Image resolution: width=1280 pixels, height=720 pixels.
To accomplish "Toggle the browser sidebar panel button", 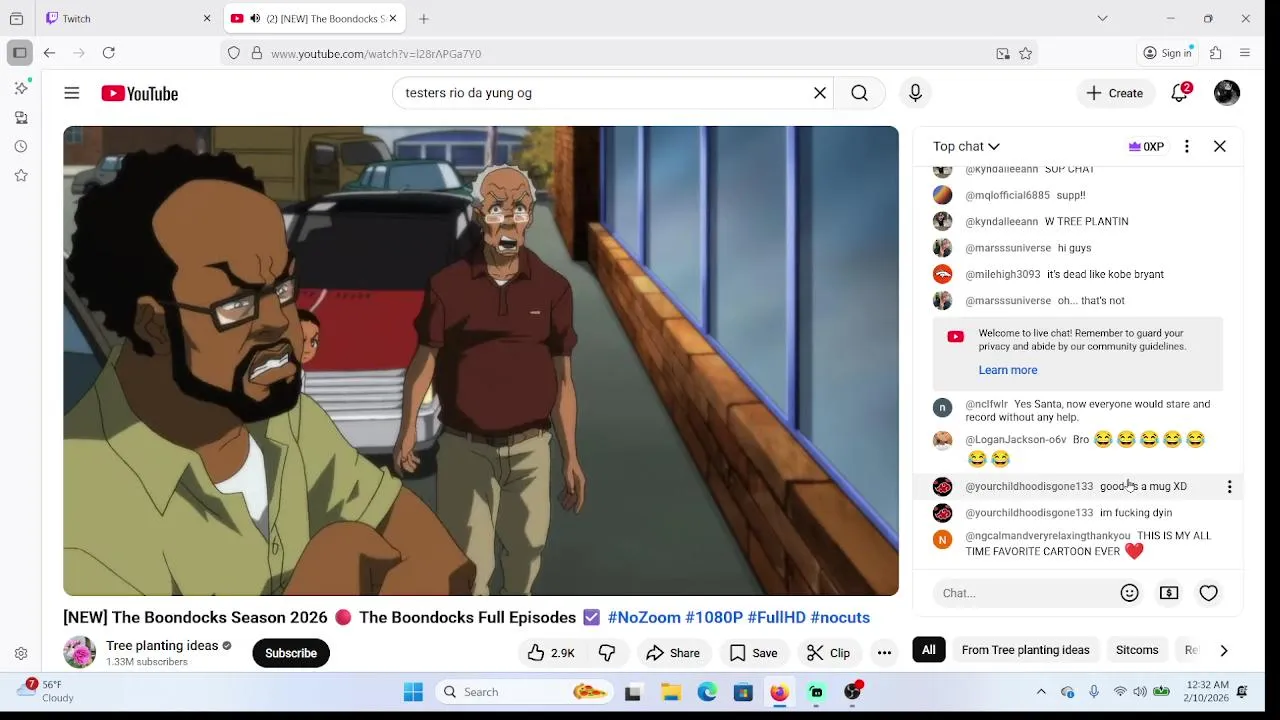I will [19, 53].
